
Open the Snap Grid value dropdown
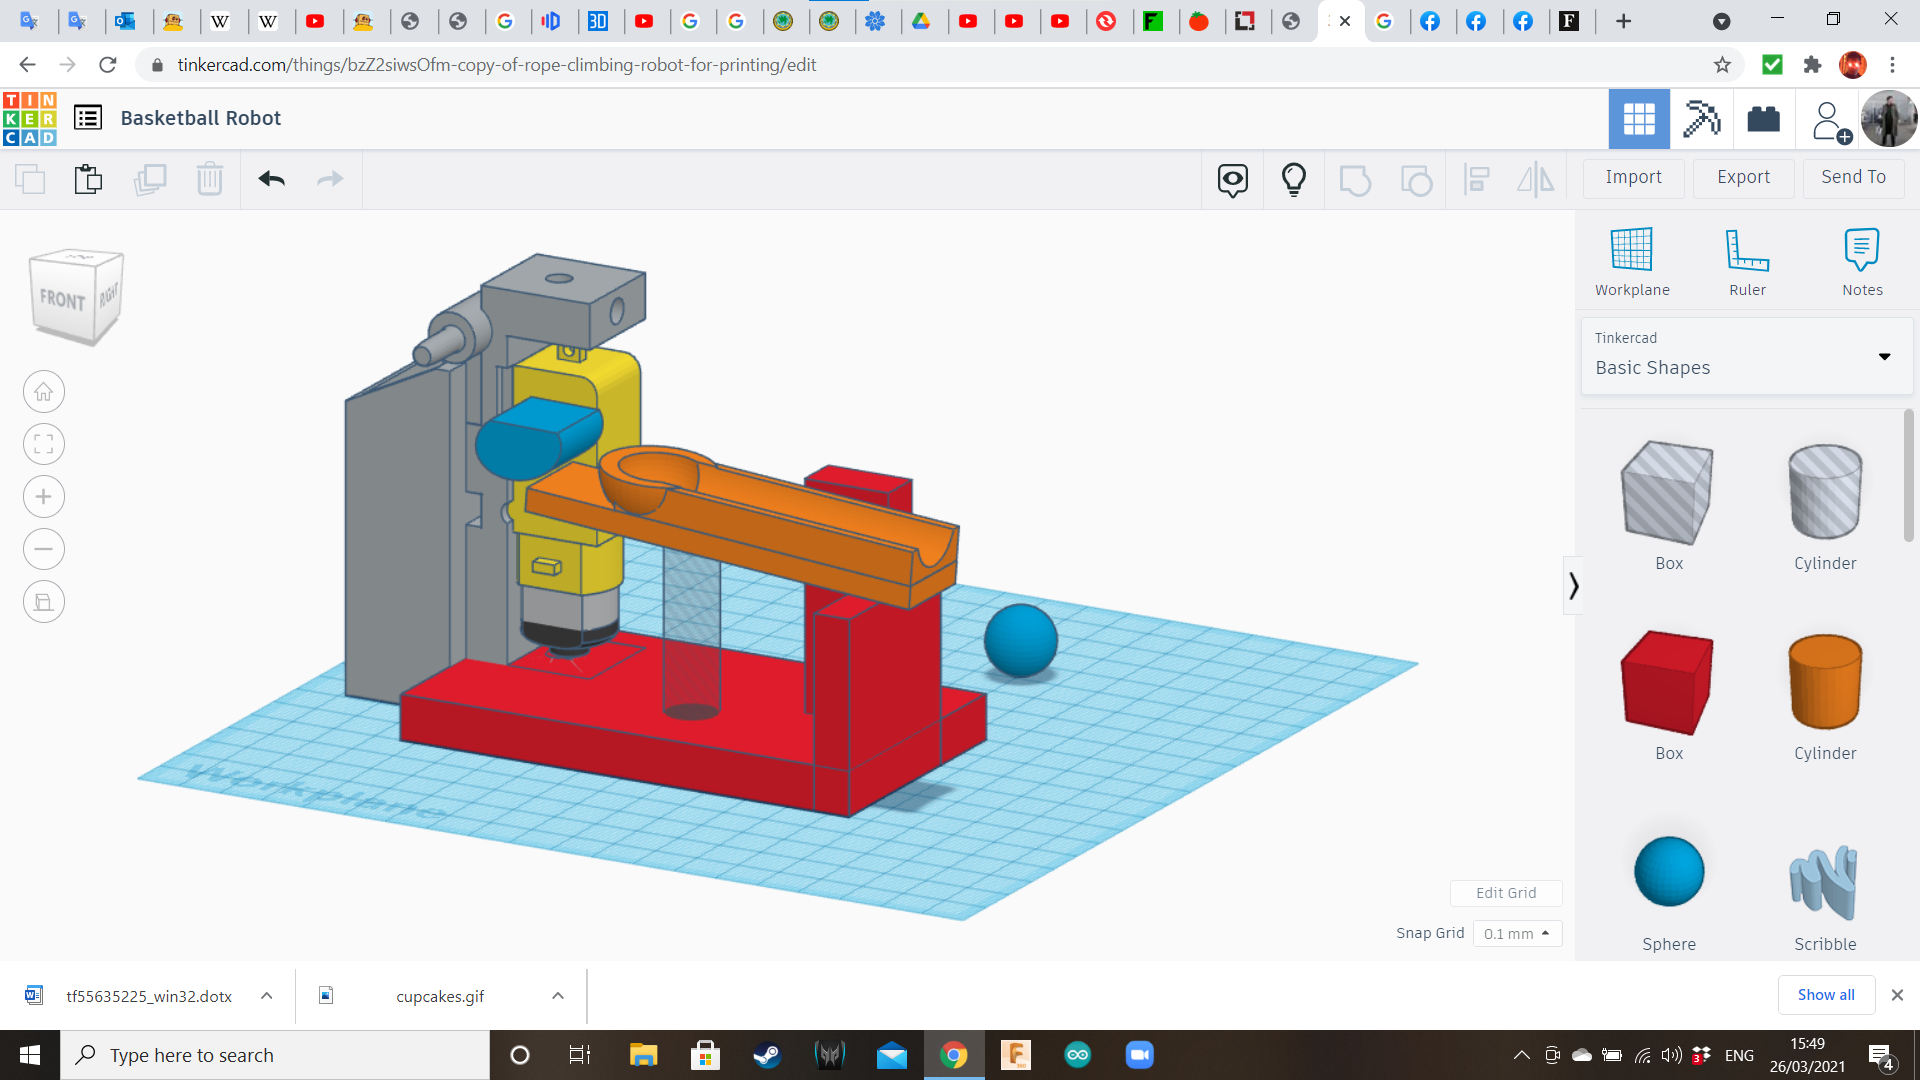pyautogui.click(x=1517, y=933)
